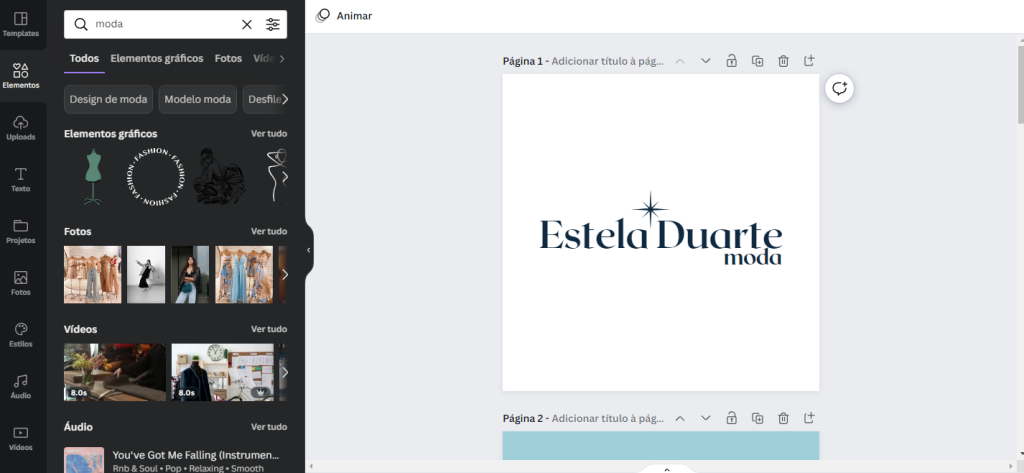Screen dimensions: 1024x473
Task: Clear the search field with X icon
Action: click(x=247, y=24)
